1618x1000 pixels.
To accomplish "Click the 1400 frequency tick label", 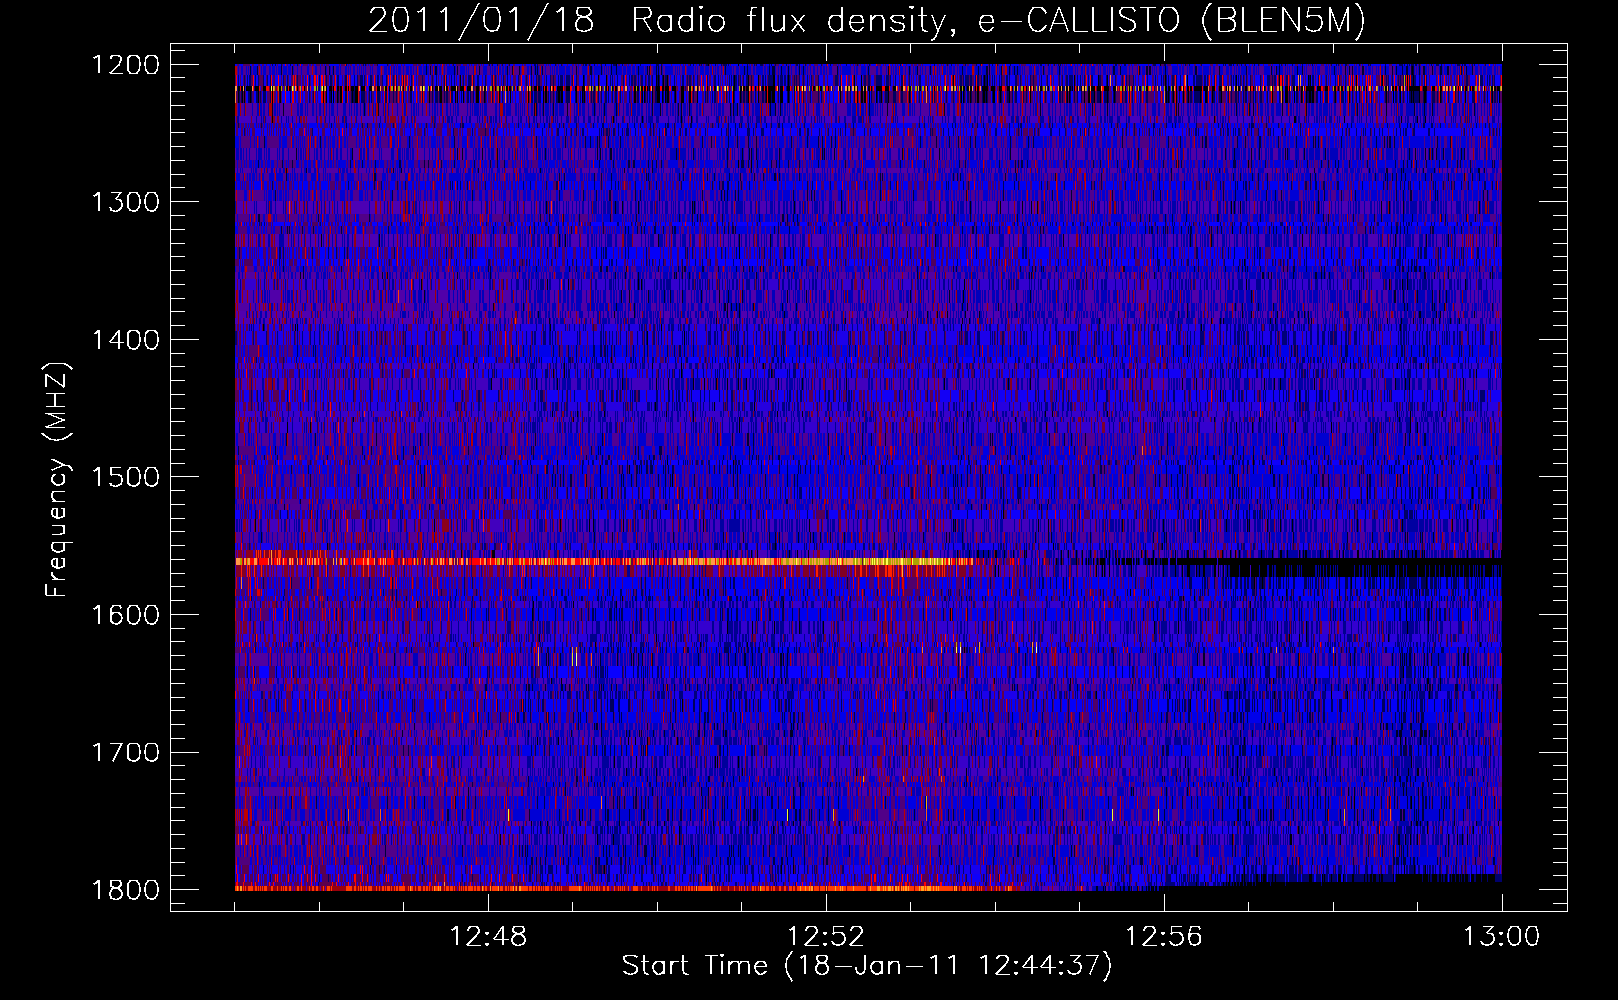I will coord(126,340).
